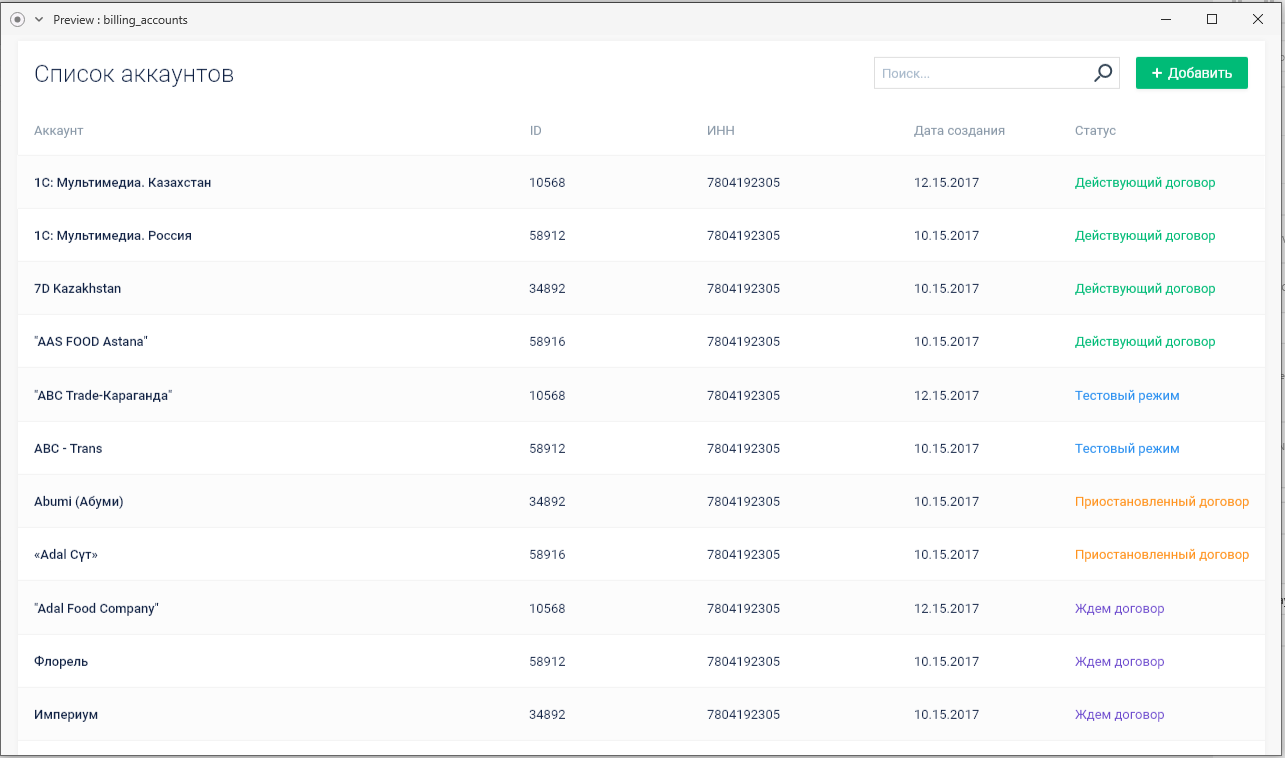Click the ID column header
The width and height of the screenshot is (1285, 758).
(536, 131)
